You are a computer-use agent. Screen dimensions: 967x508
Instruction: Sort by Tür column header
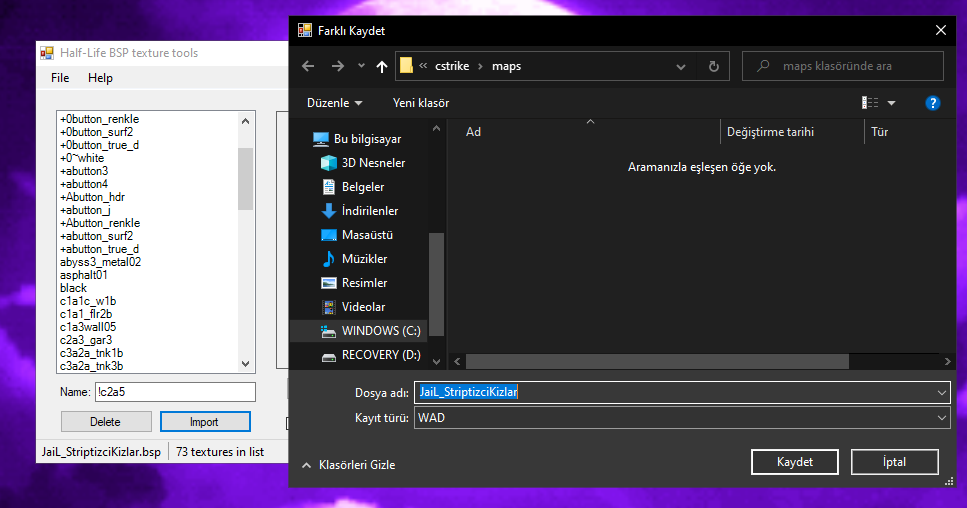pos(879,132)
